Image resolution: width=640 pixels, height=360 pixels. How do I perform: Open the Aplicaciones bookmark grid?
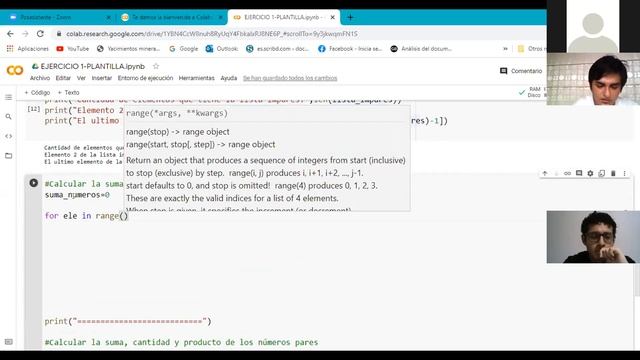pos(28,49)
